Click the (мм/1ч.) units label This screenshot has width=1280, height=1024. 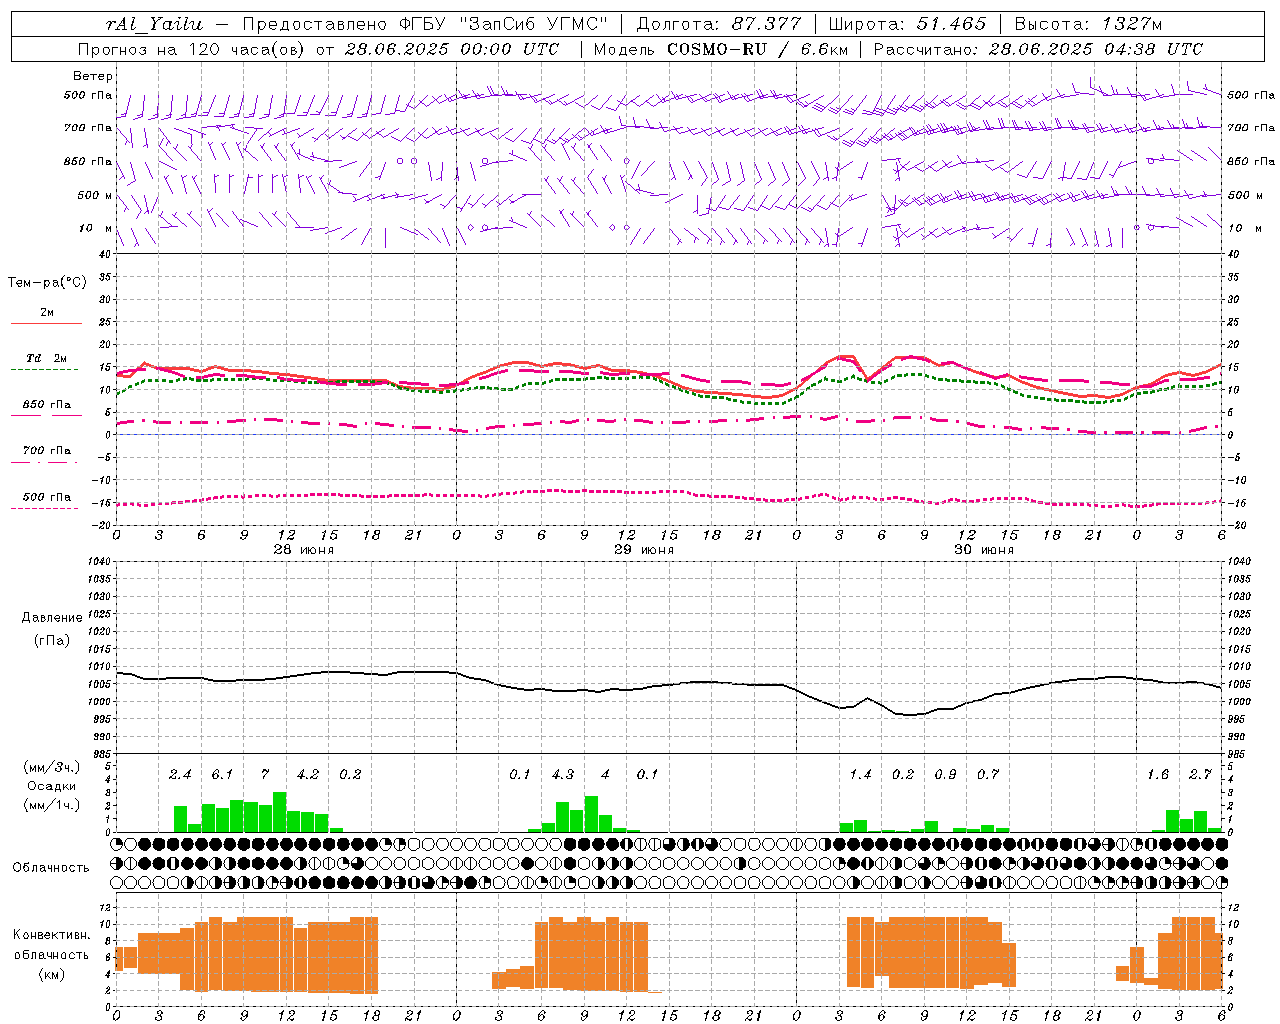coord(52,805)
